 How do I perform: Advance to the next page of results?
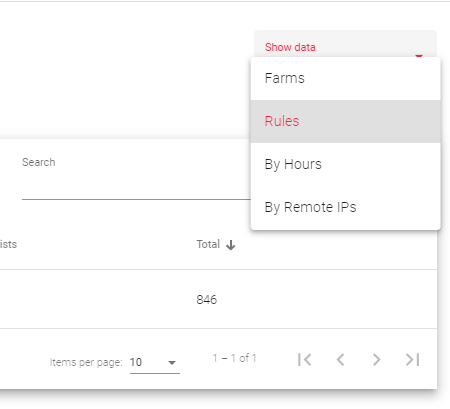click(x=376, y=360)
